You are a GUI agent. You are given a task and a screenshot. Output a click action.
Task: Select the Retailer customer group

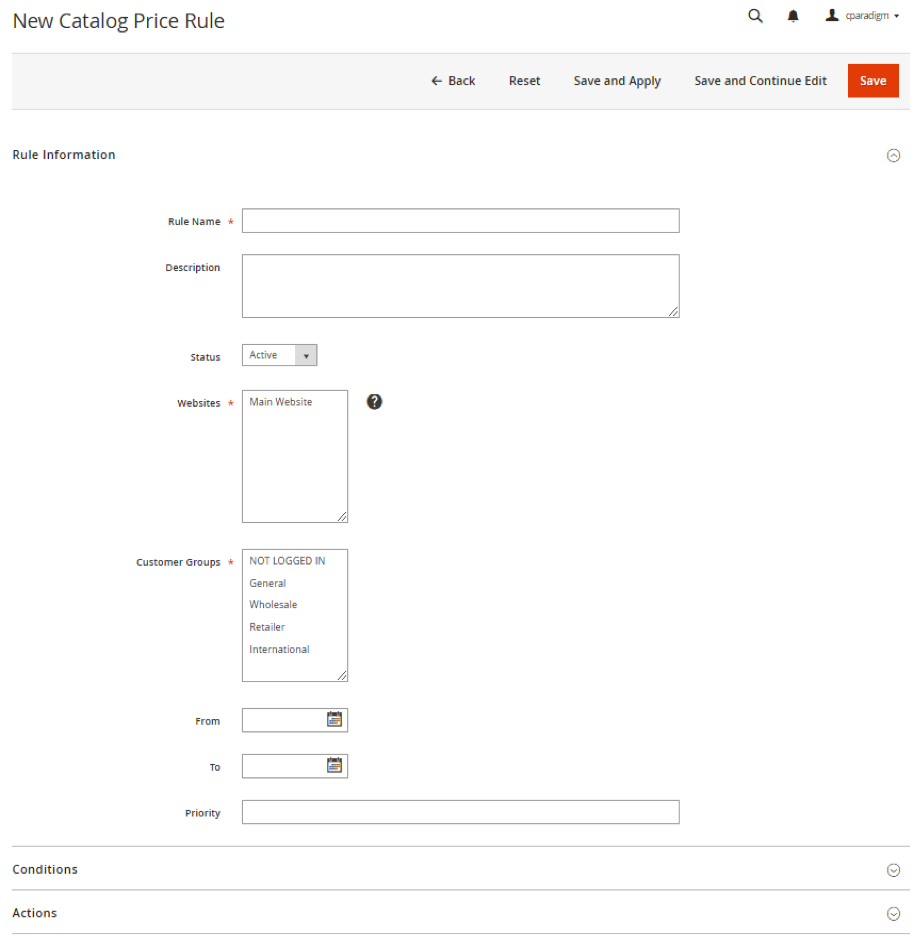pyautogui.click(x=267, y=626)
